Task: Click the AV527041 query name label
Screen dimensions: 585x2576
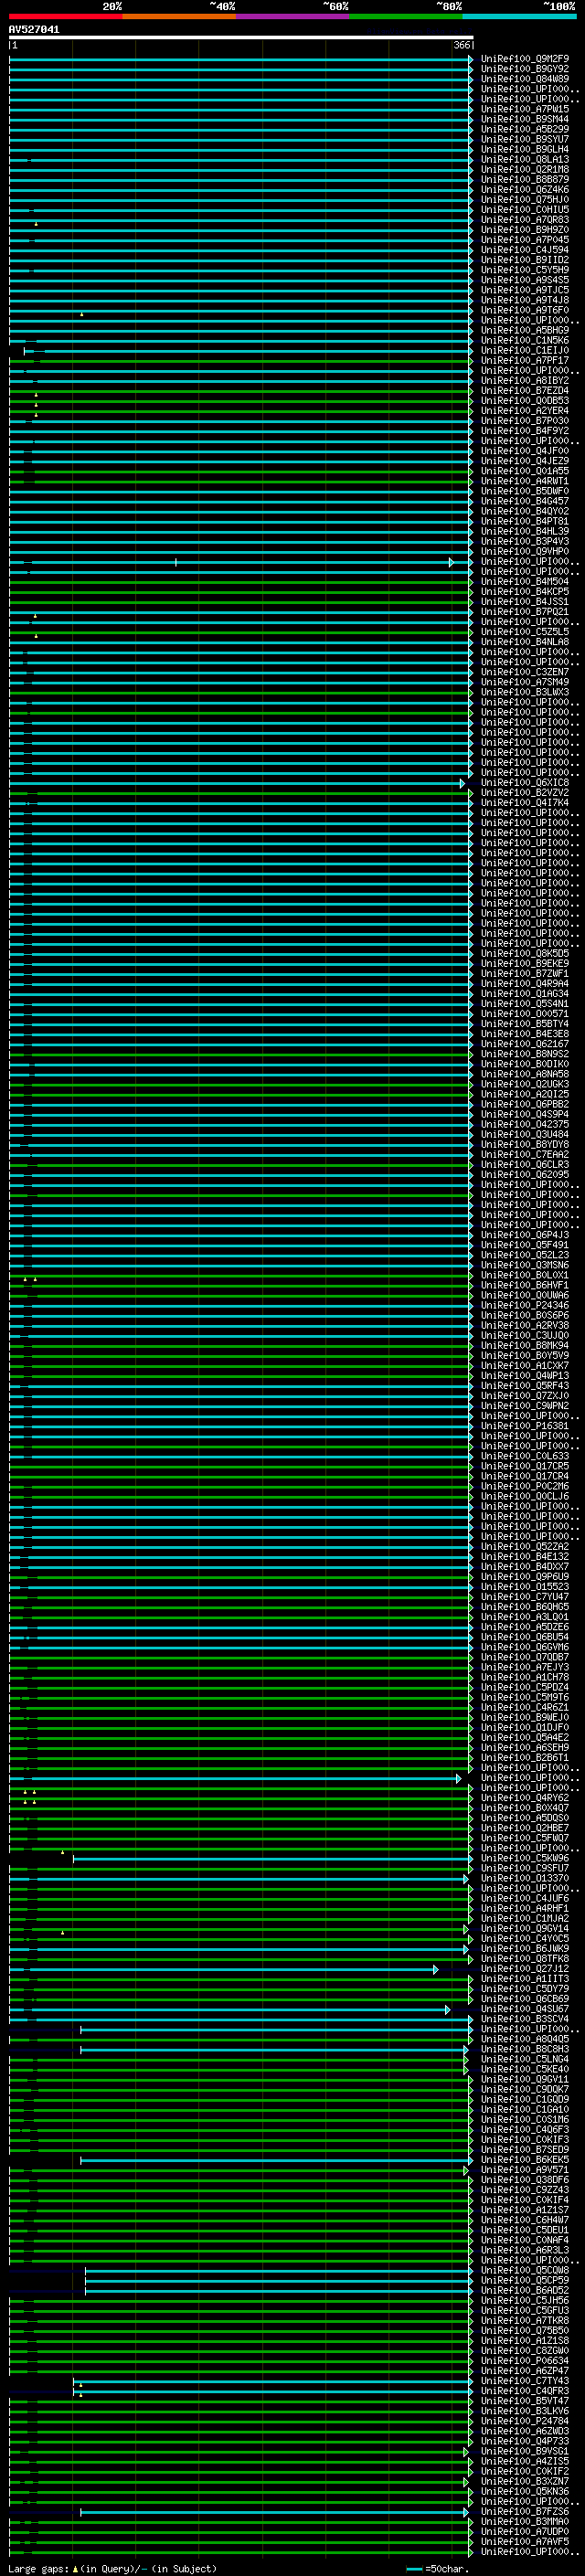Action: click(x=34, y=30)
